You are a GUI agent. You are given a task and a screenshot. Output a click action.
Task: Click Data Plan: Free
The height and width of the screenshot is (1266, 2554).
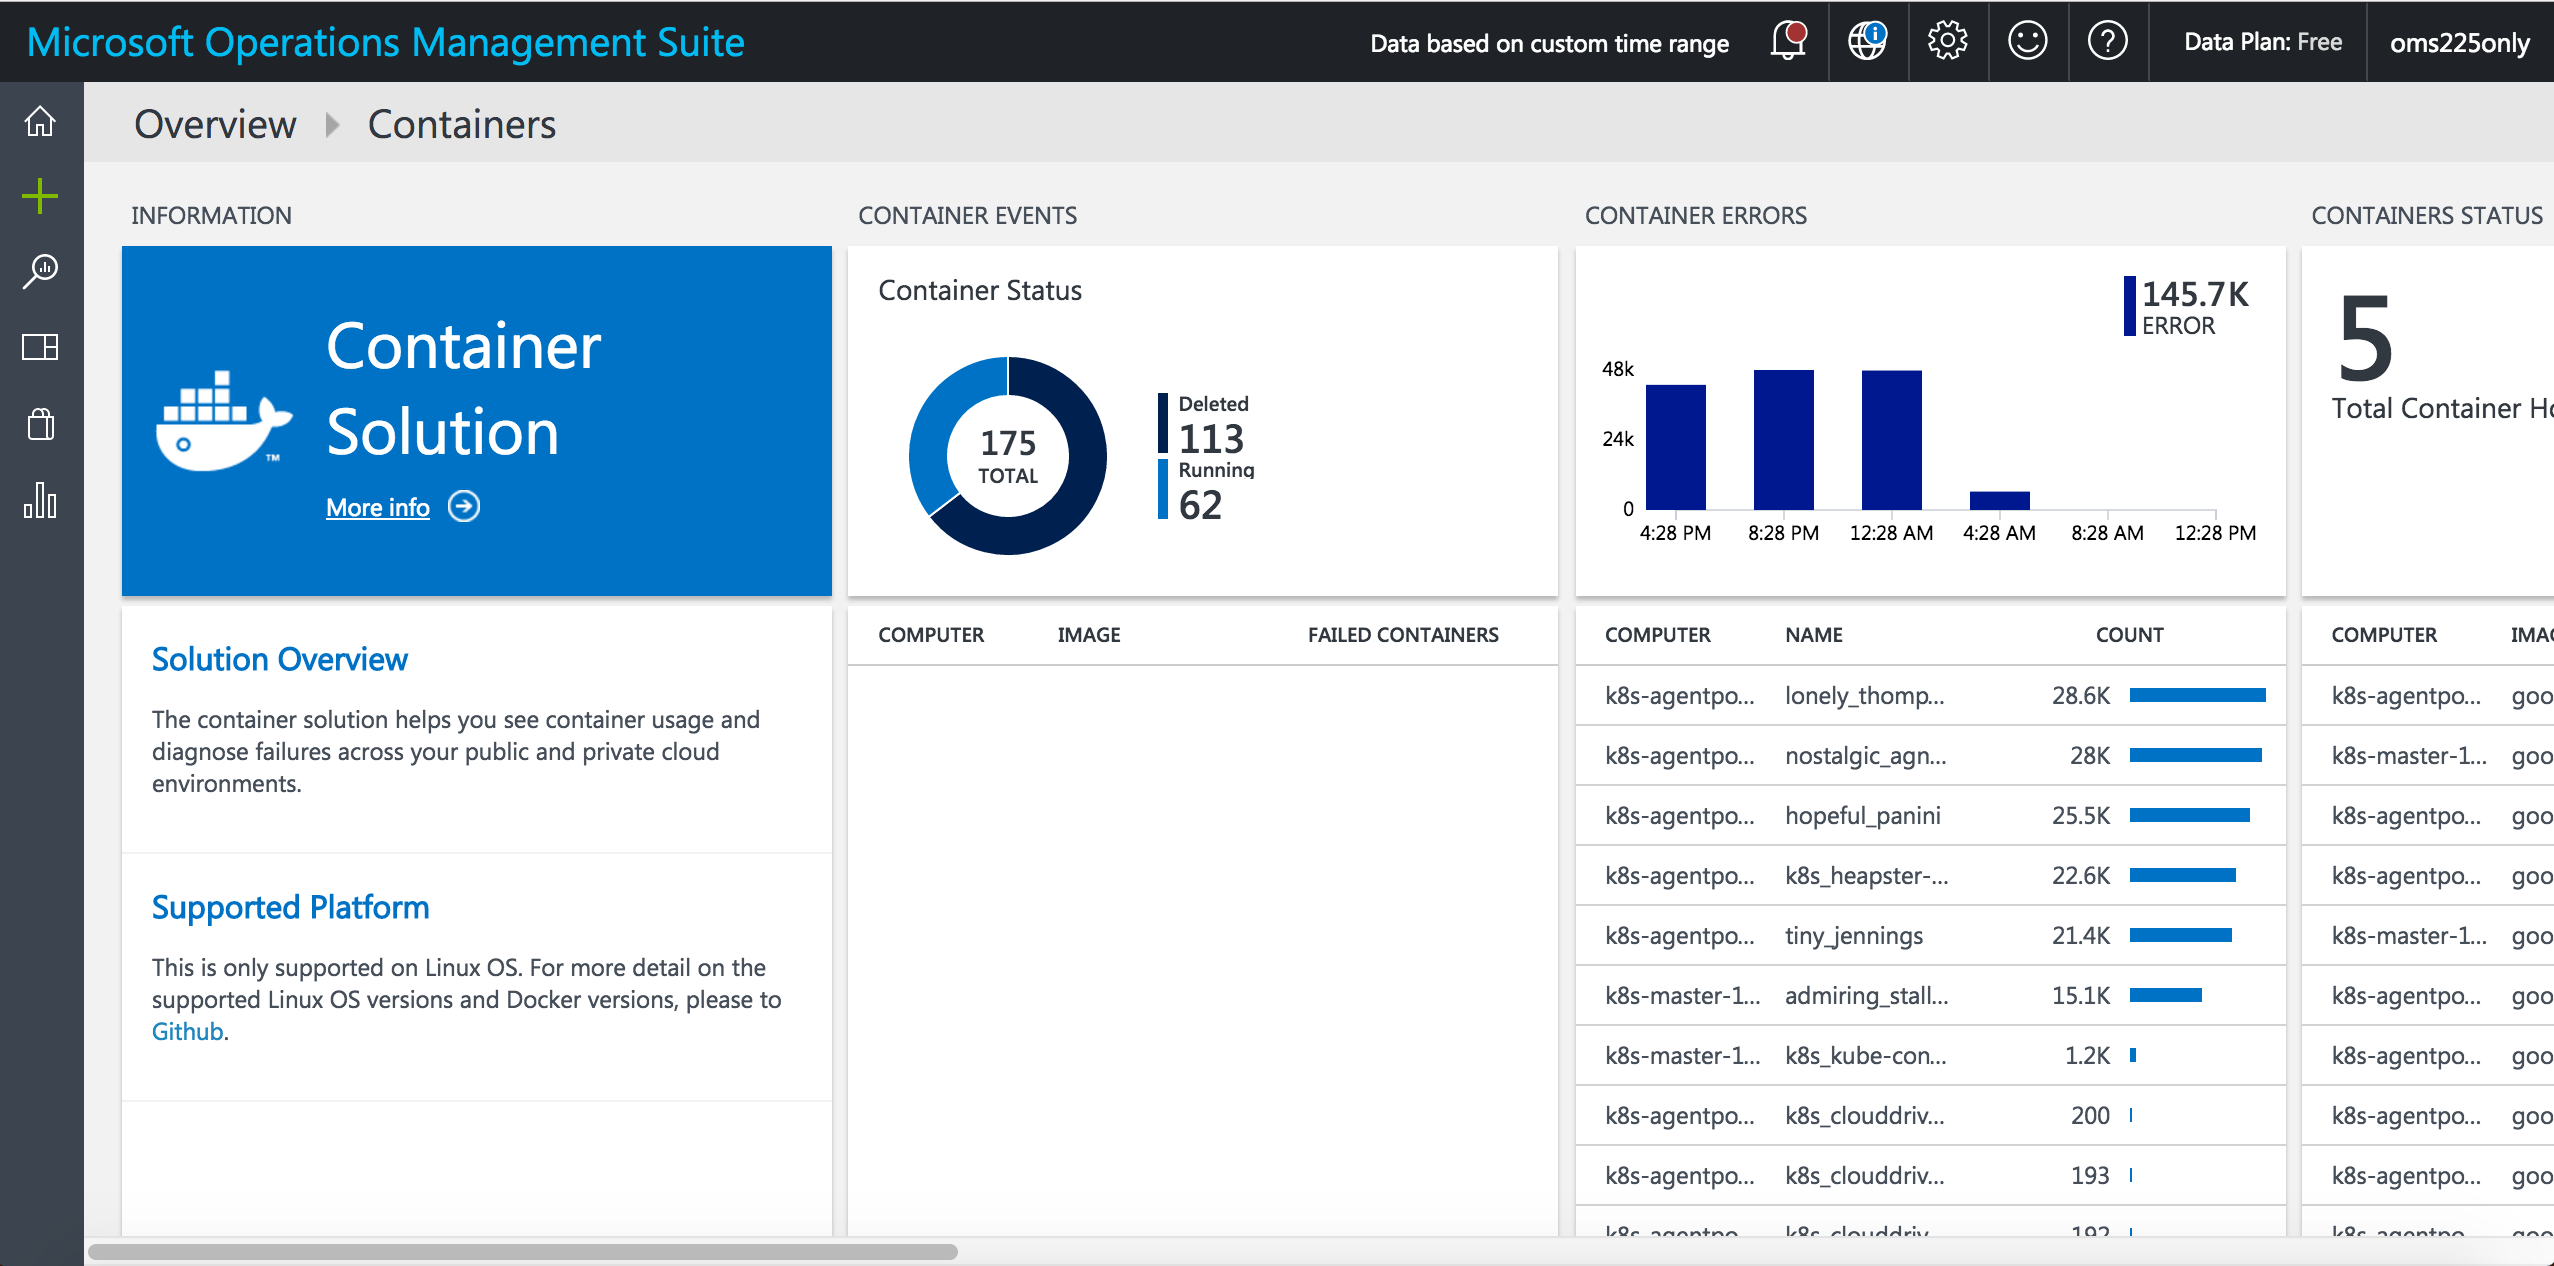[2263, 42]
